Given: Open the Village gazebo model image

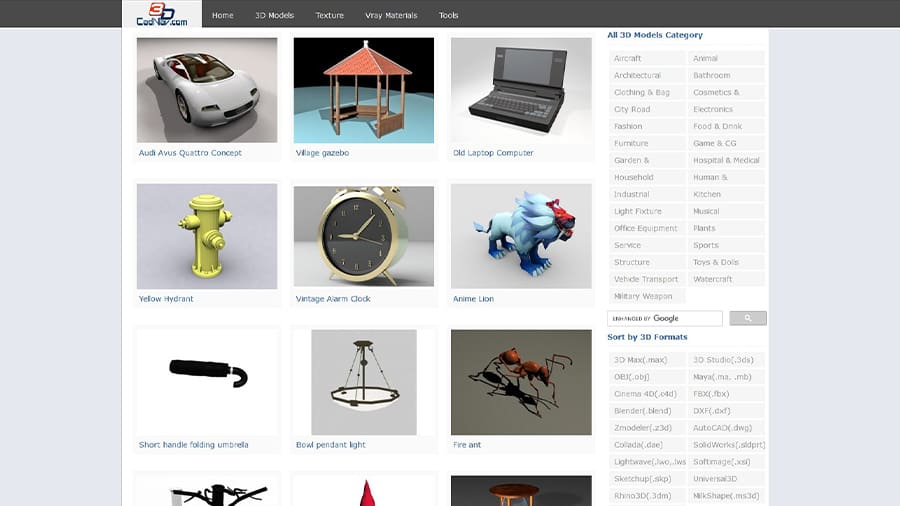Looking at the screenshot, I should (x=363, y=90).
